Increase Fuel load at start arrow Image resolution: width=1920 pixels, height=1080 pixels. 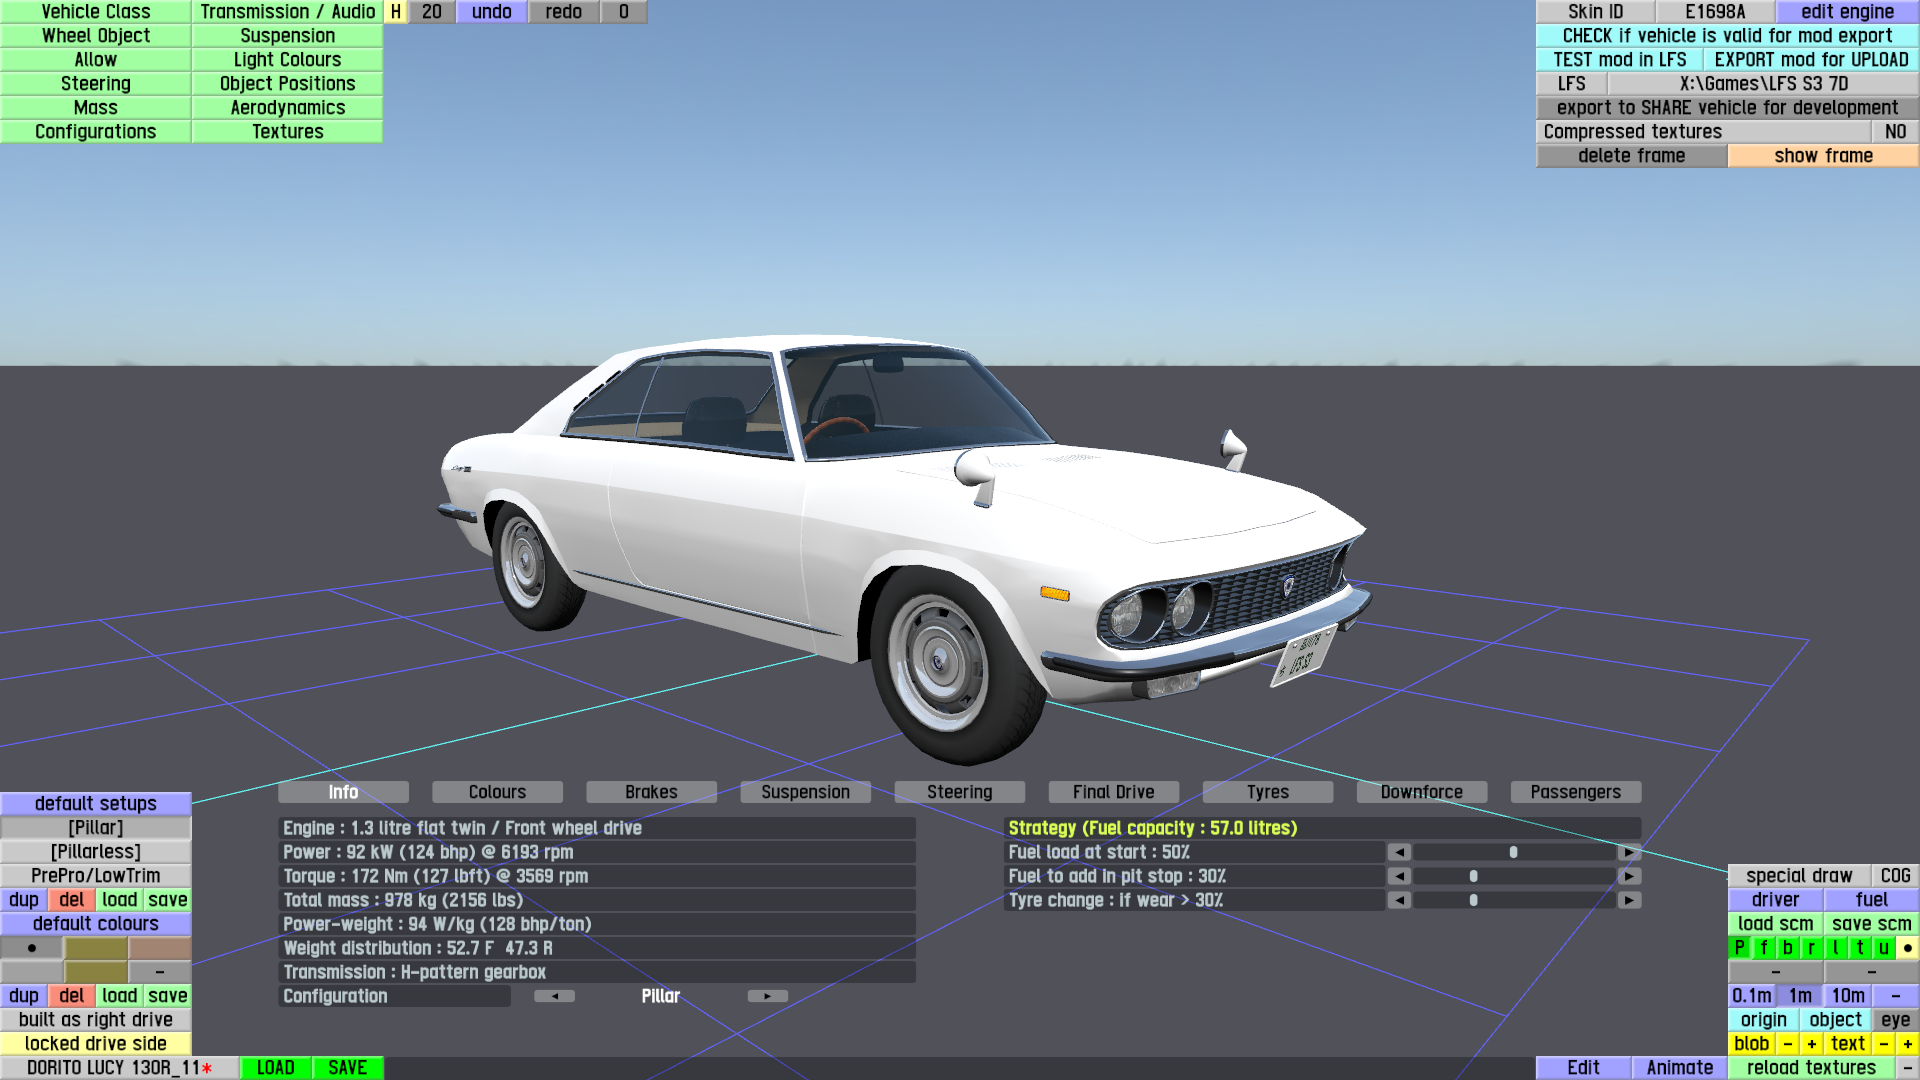tap(1629, 852)
